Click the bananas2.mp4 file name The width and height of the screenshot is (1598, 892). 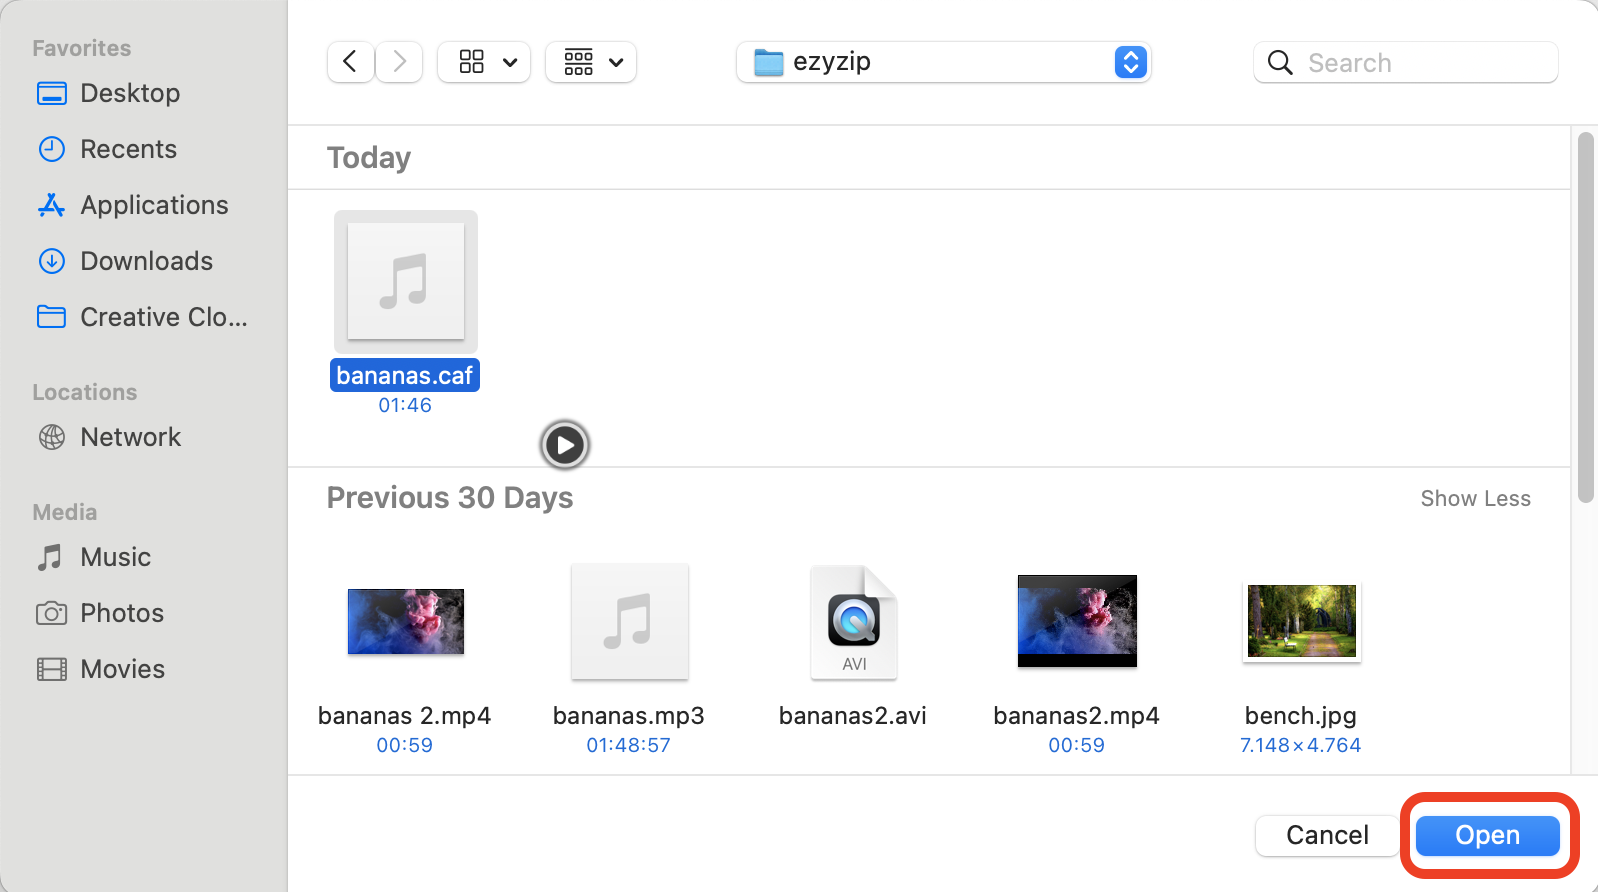click(1077, 716)
